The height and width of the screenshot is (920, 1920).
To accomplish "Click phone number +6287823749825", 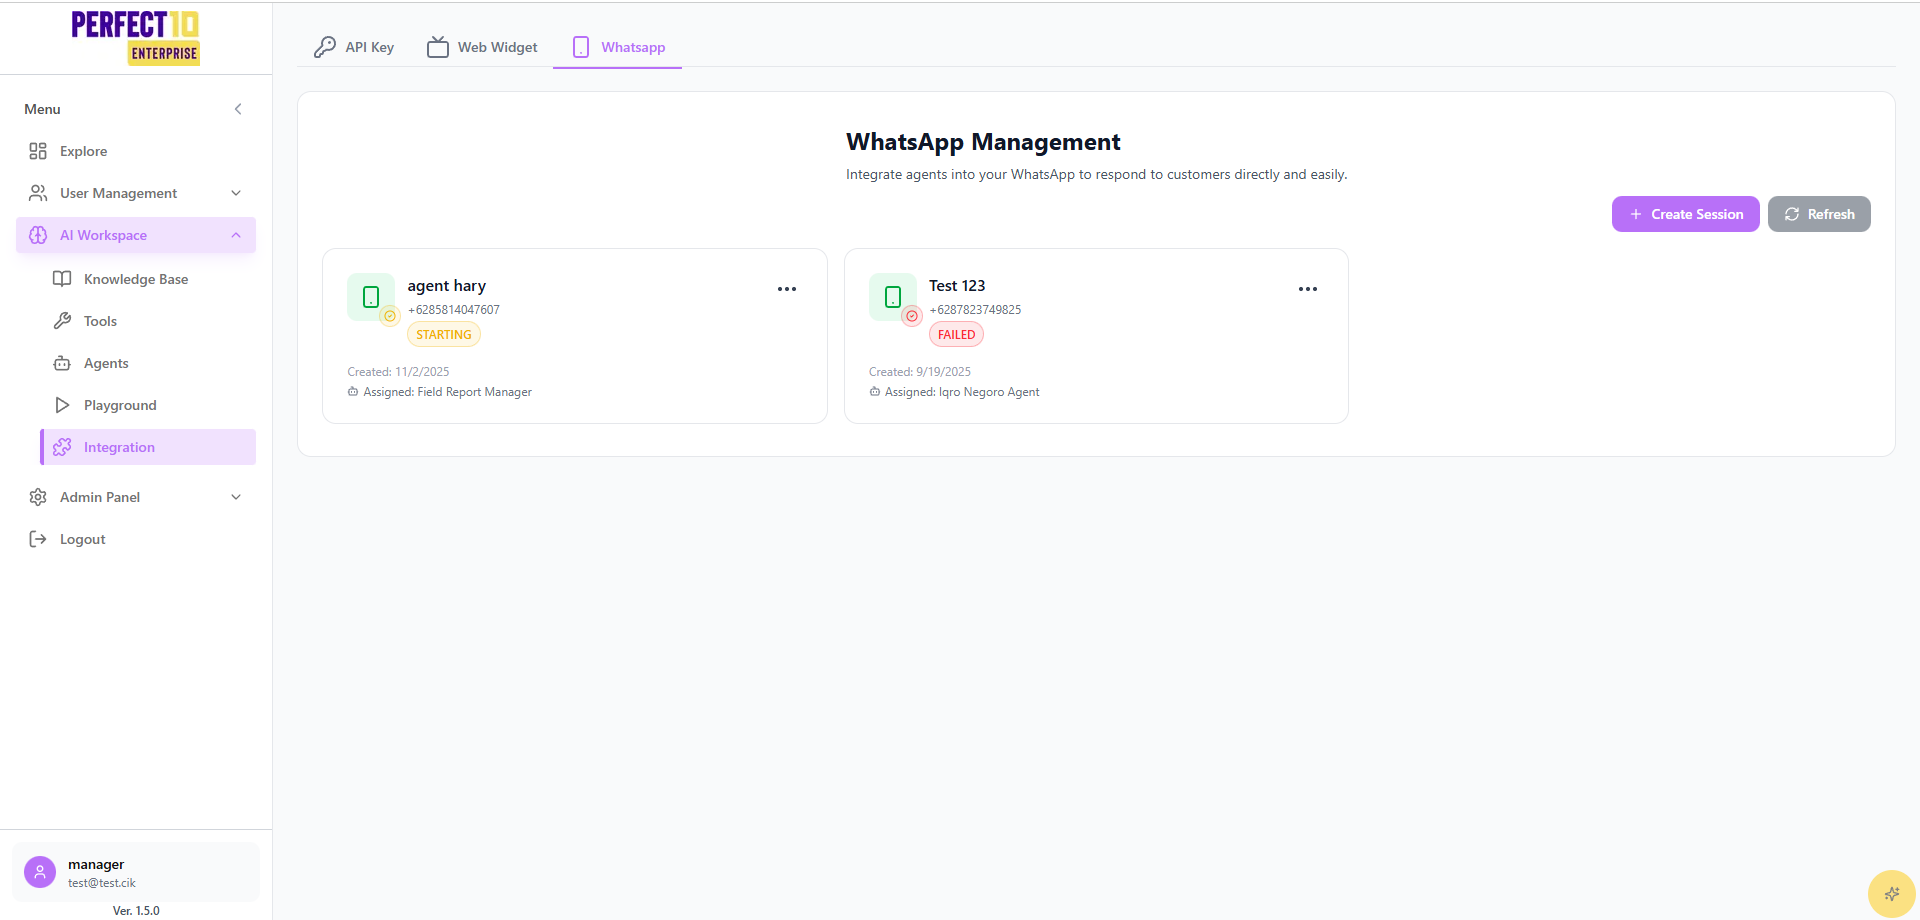I will click(975, 310).
